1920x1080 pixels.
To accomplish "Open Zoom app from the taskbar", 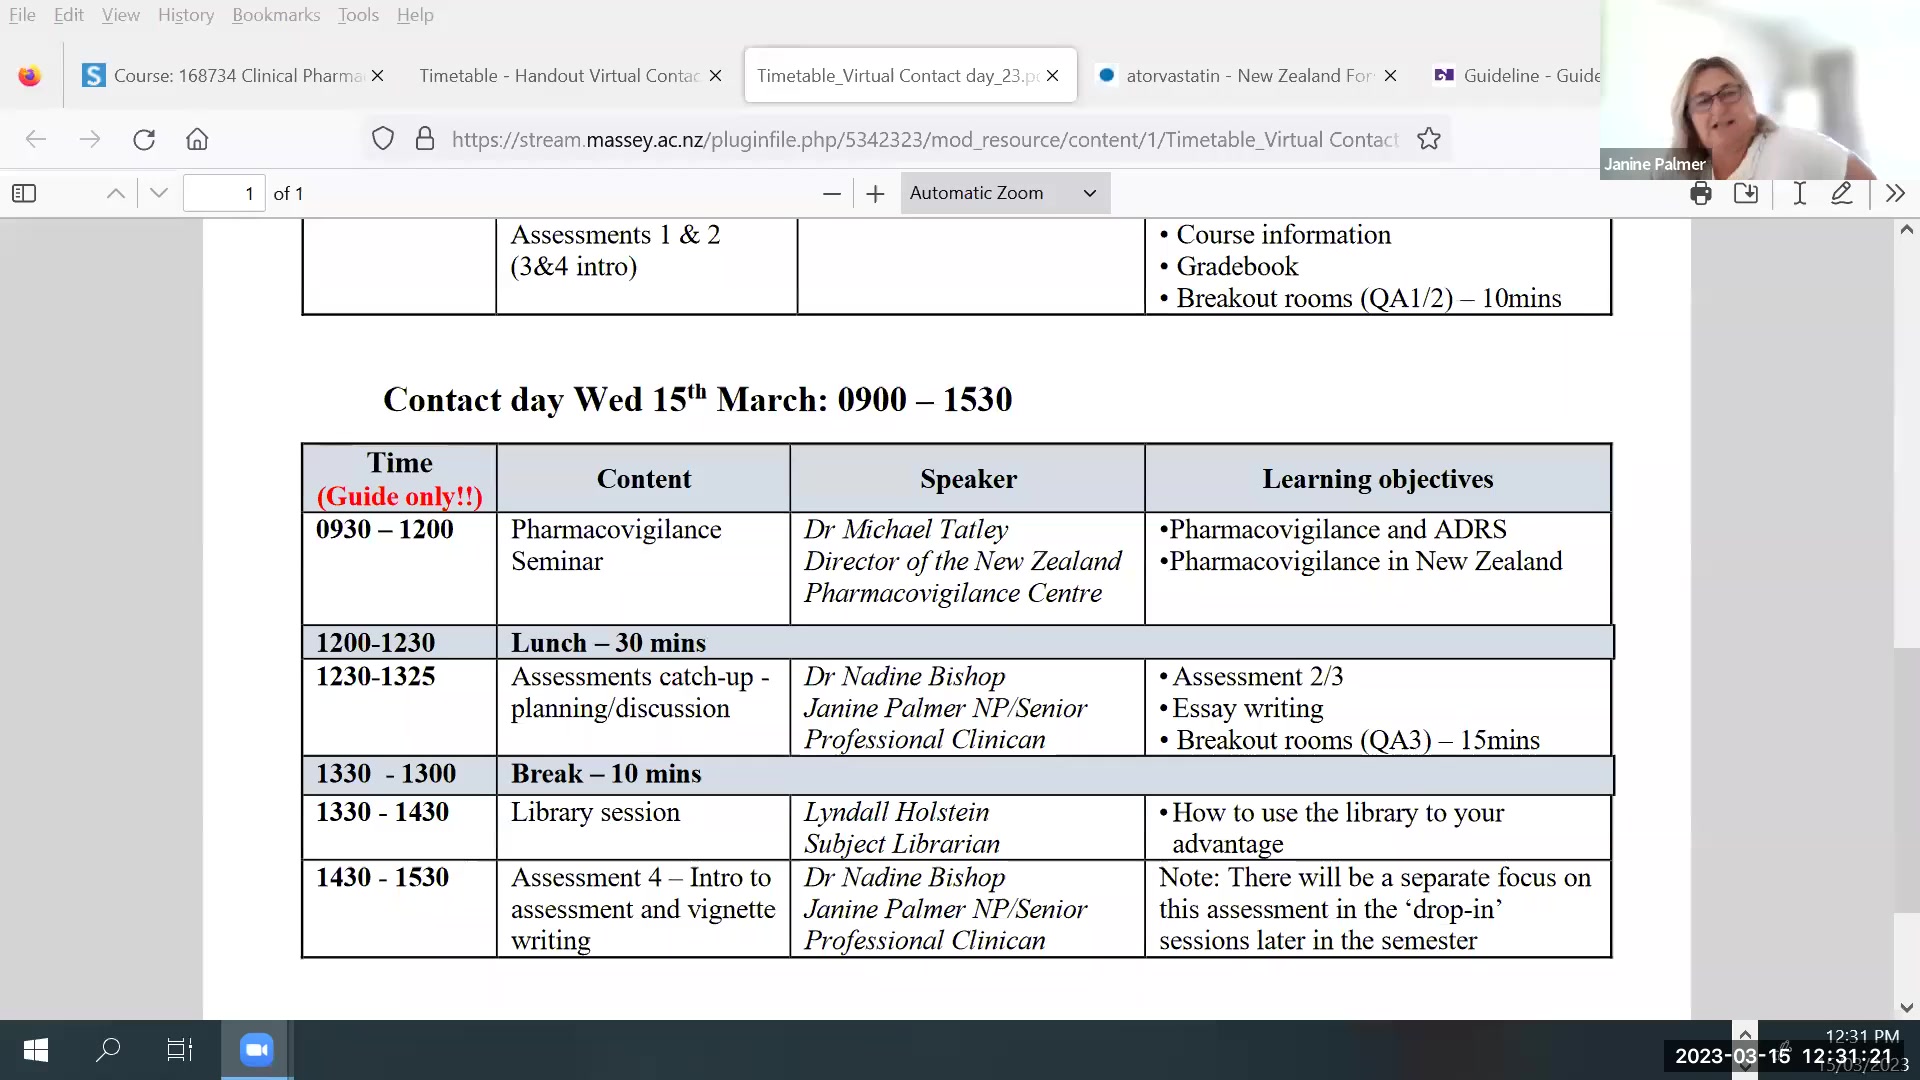I will tap(257, 1049).
